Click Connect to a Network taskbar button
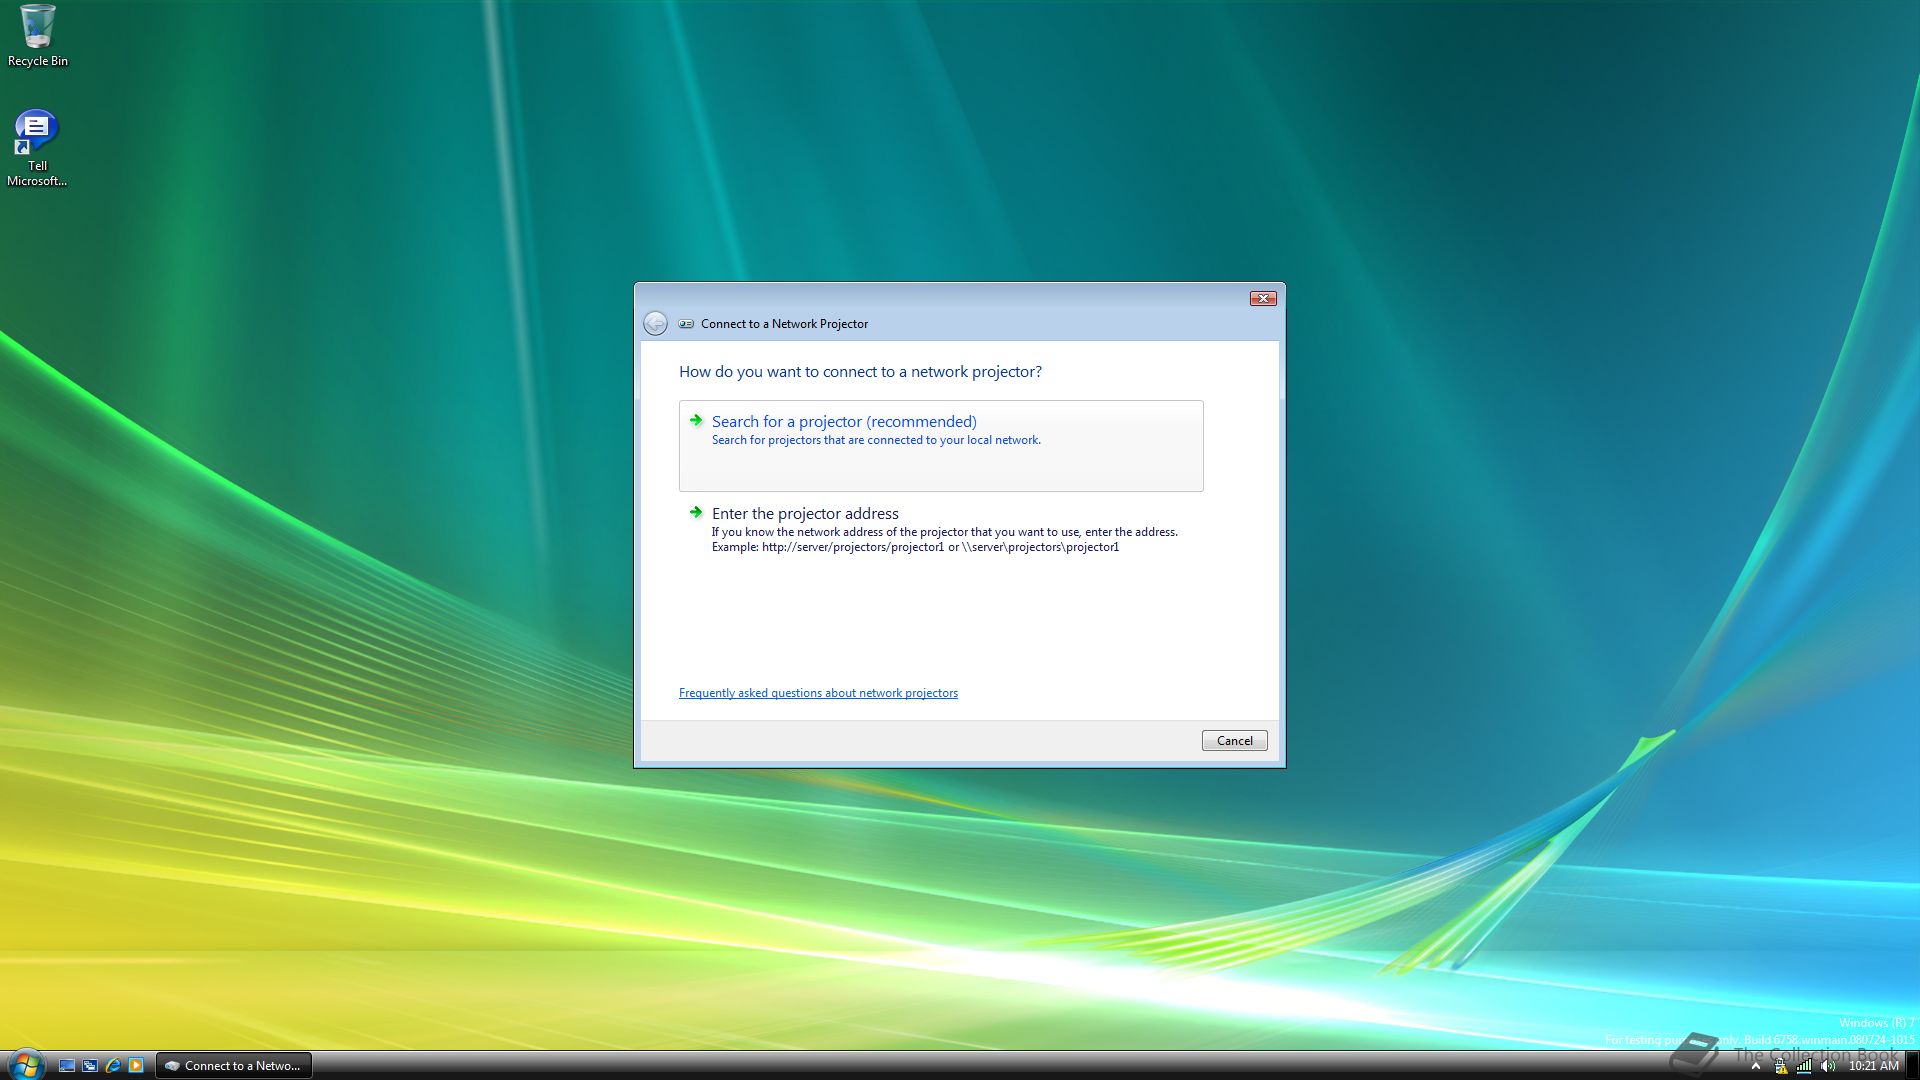The height and width of the screenshot is (1080, 1920). coord(234,1066)
